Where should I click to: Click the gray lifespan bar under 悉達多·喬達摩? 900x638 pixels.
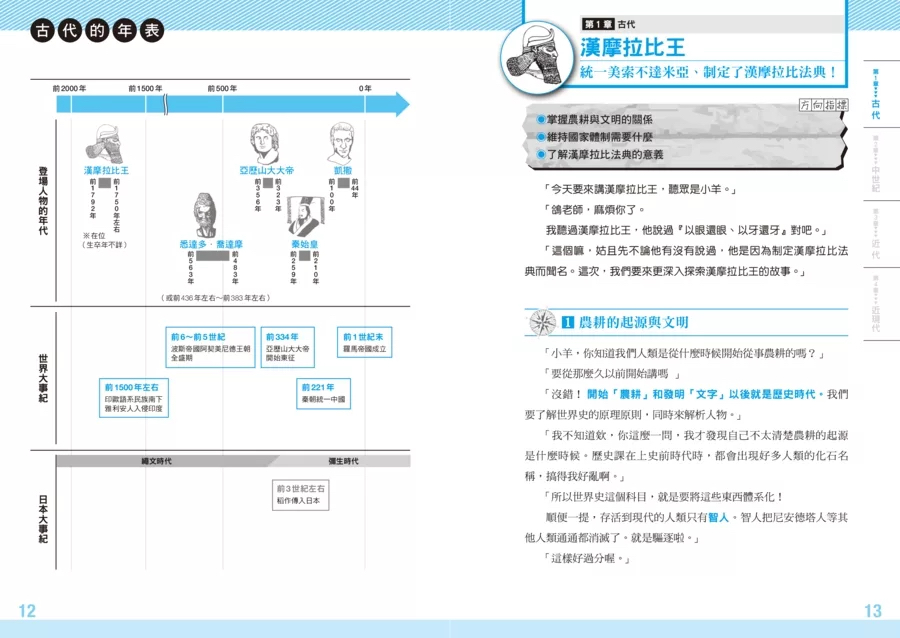click(212, 255)
